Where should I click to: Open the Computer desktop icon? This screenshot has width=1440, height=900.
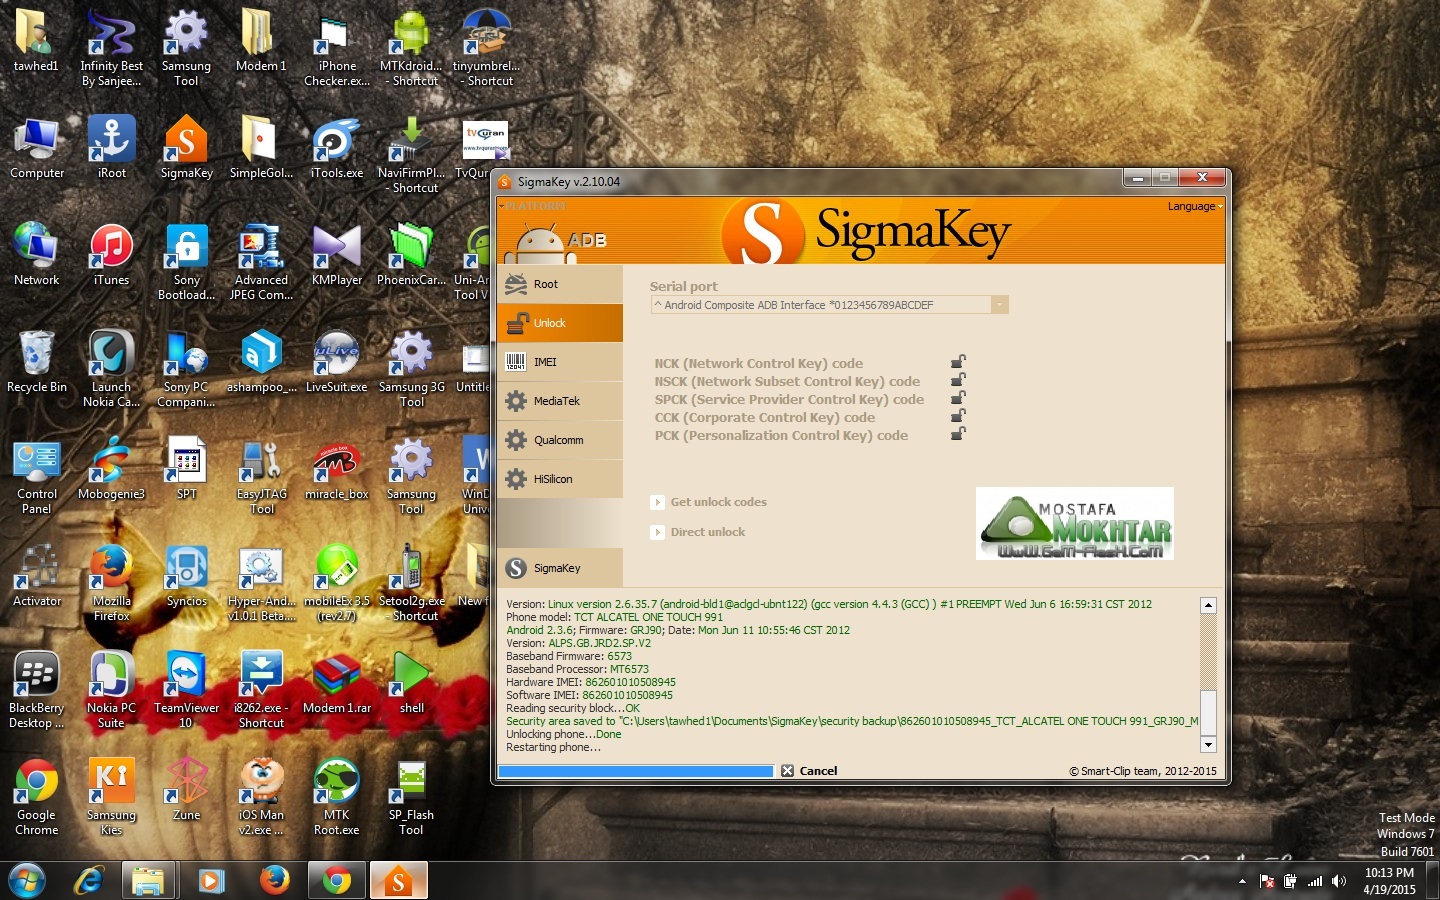point(37,148)
